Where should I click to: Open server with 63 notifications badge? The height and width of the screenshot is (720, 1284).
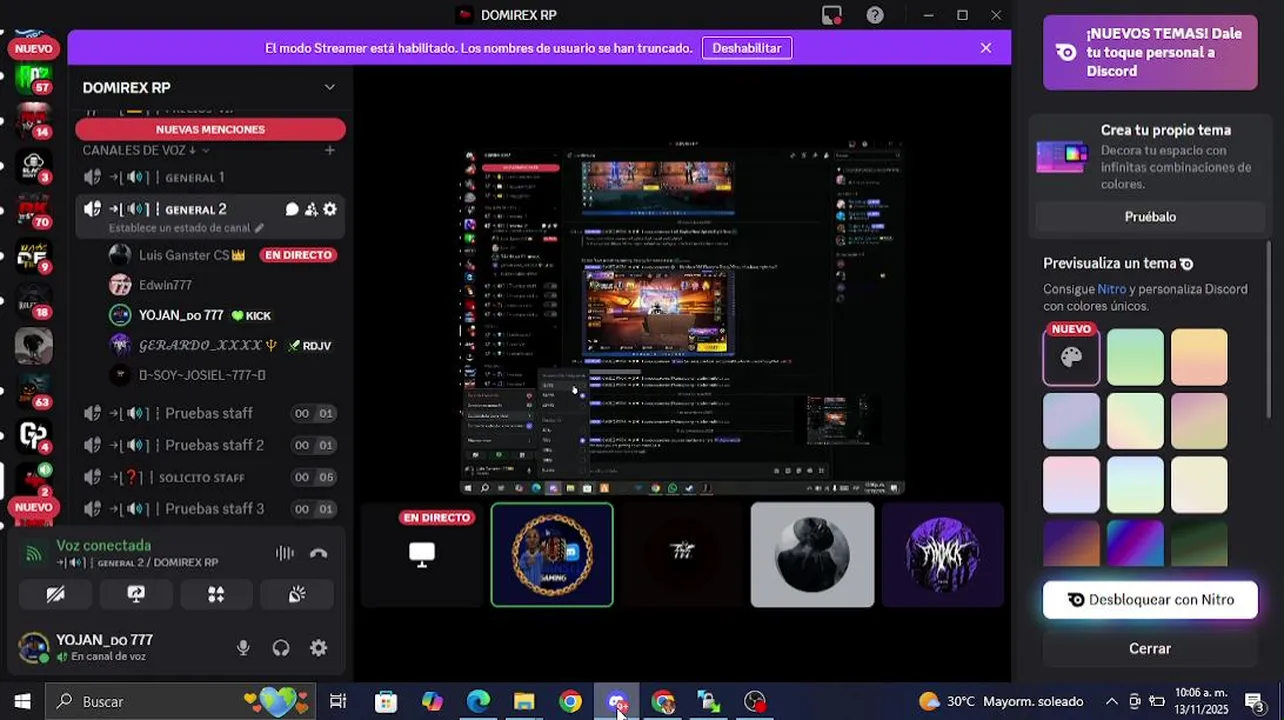click(x=33, y=391)
